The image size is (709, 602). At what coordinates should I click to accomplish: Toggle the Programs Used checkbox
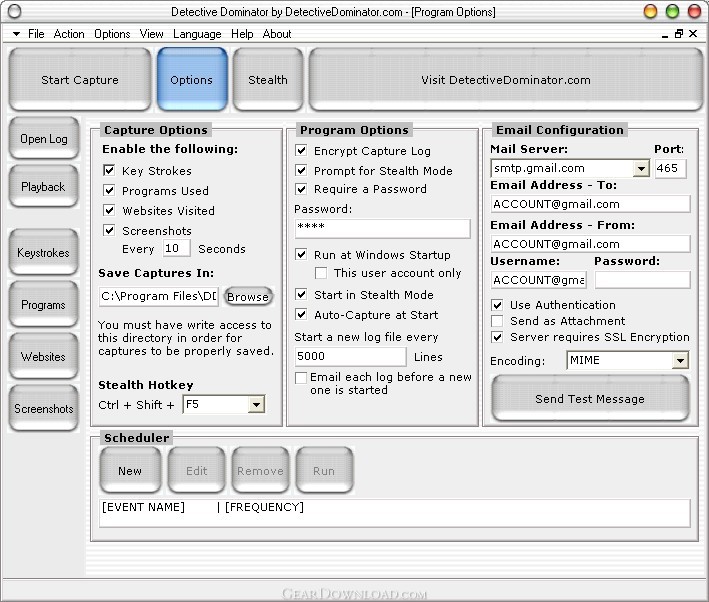(x=109, y=190)
